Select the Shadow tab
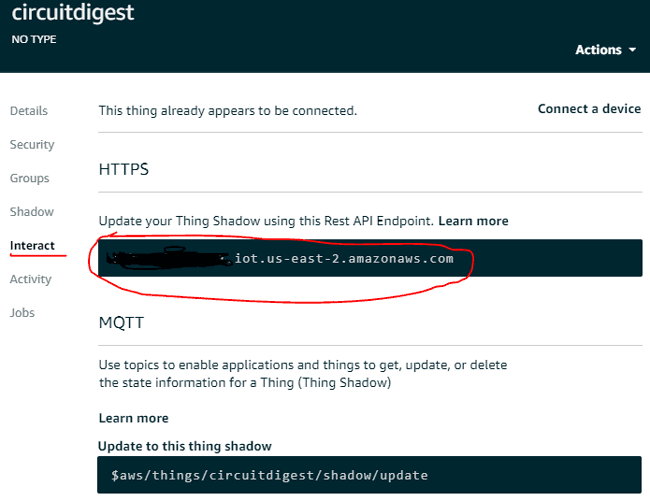This screenshot has width=650, height=501. click(x=32, y=212)
